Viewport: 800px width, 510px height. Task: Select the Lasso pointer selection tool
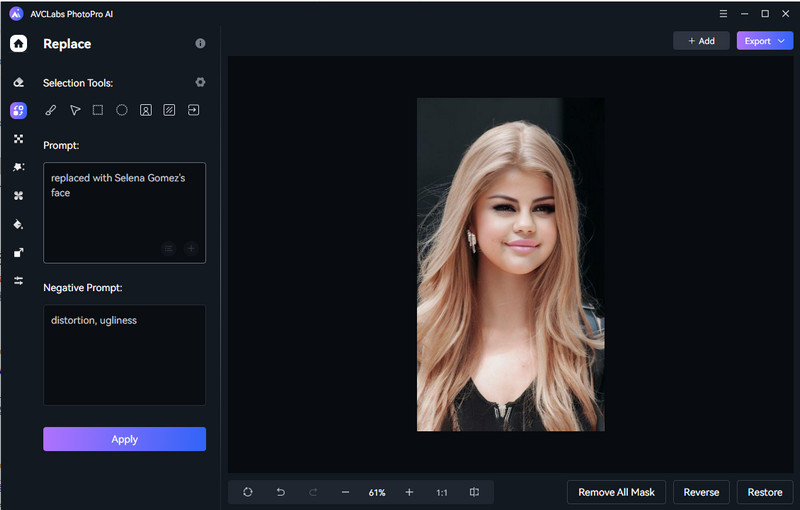75,110
